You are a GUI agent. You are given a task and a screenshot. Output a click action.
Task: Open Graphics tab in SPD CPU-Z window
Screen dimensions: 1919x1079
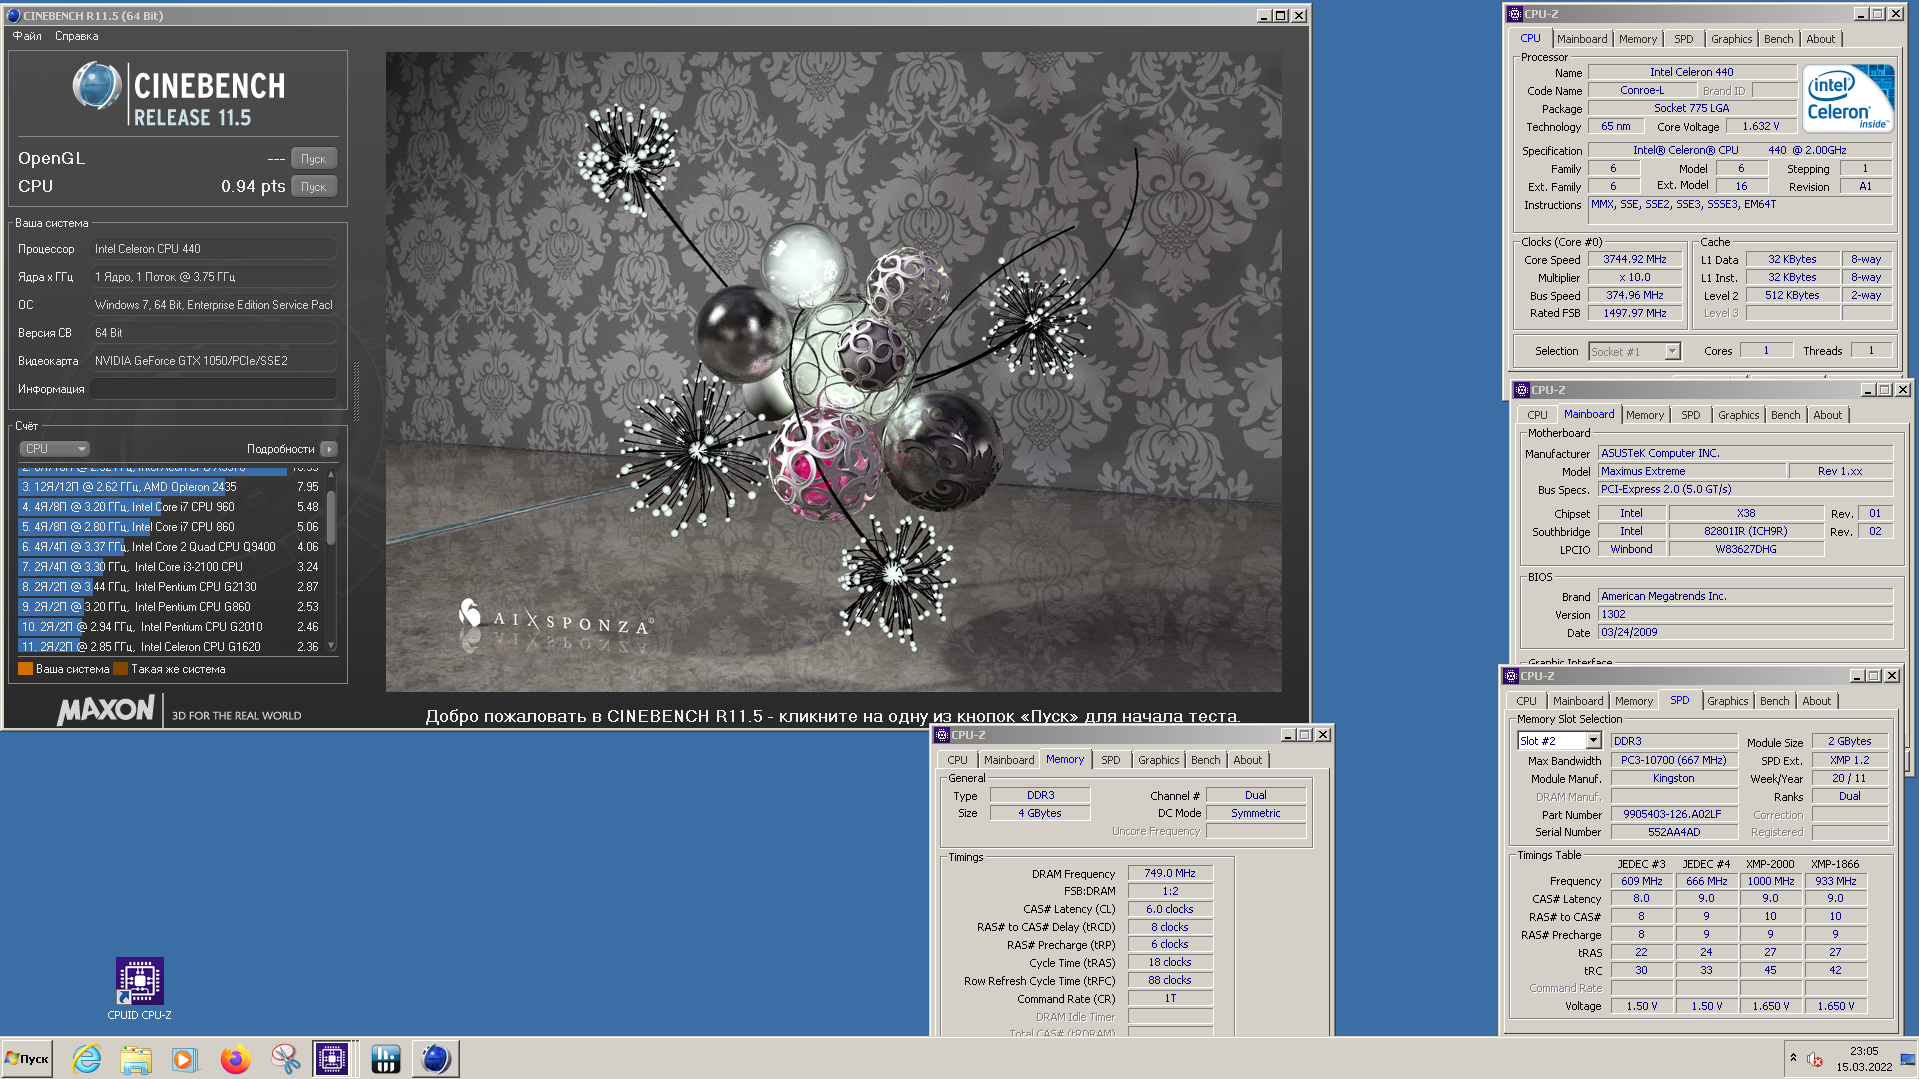(x=1727, y=701)
